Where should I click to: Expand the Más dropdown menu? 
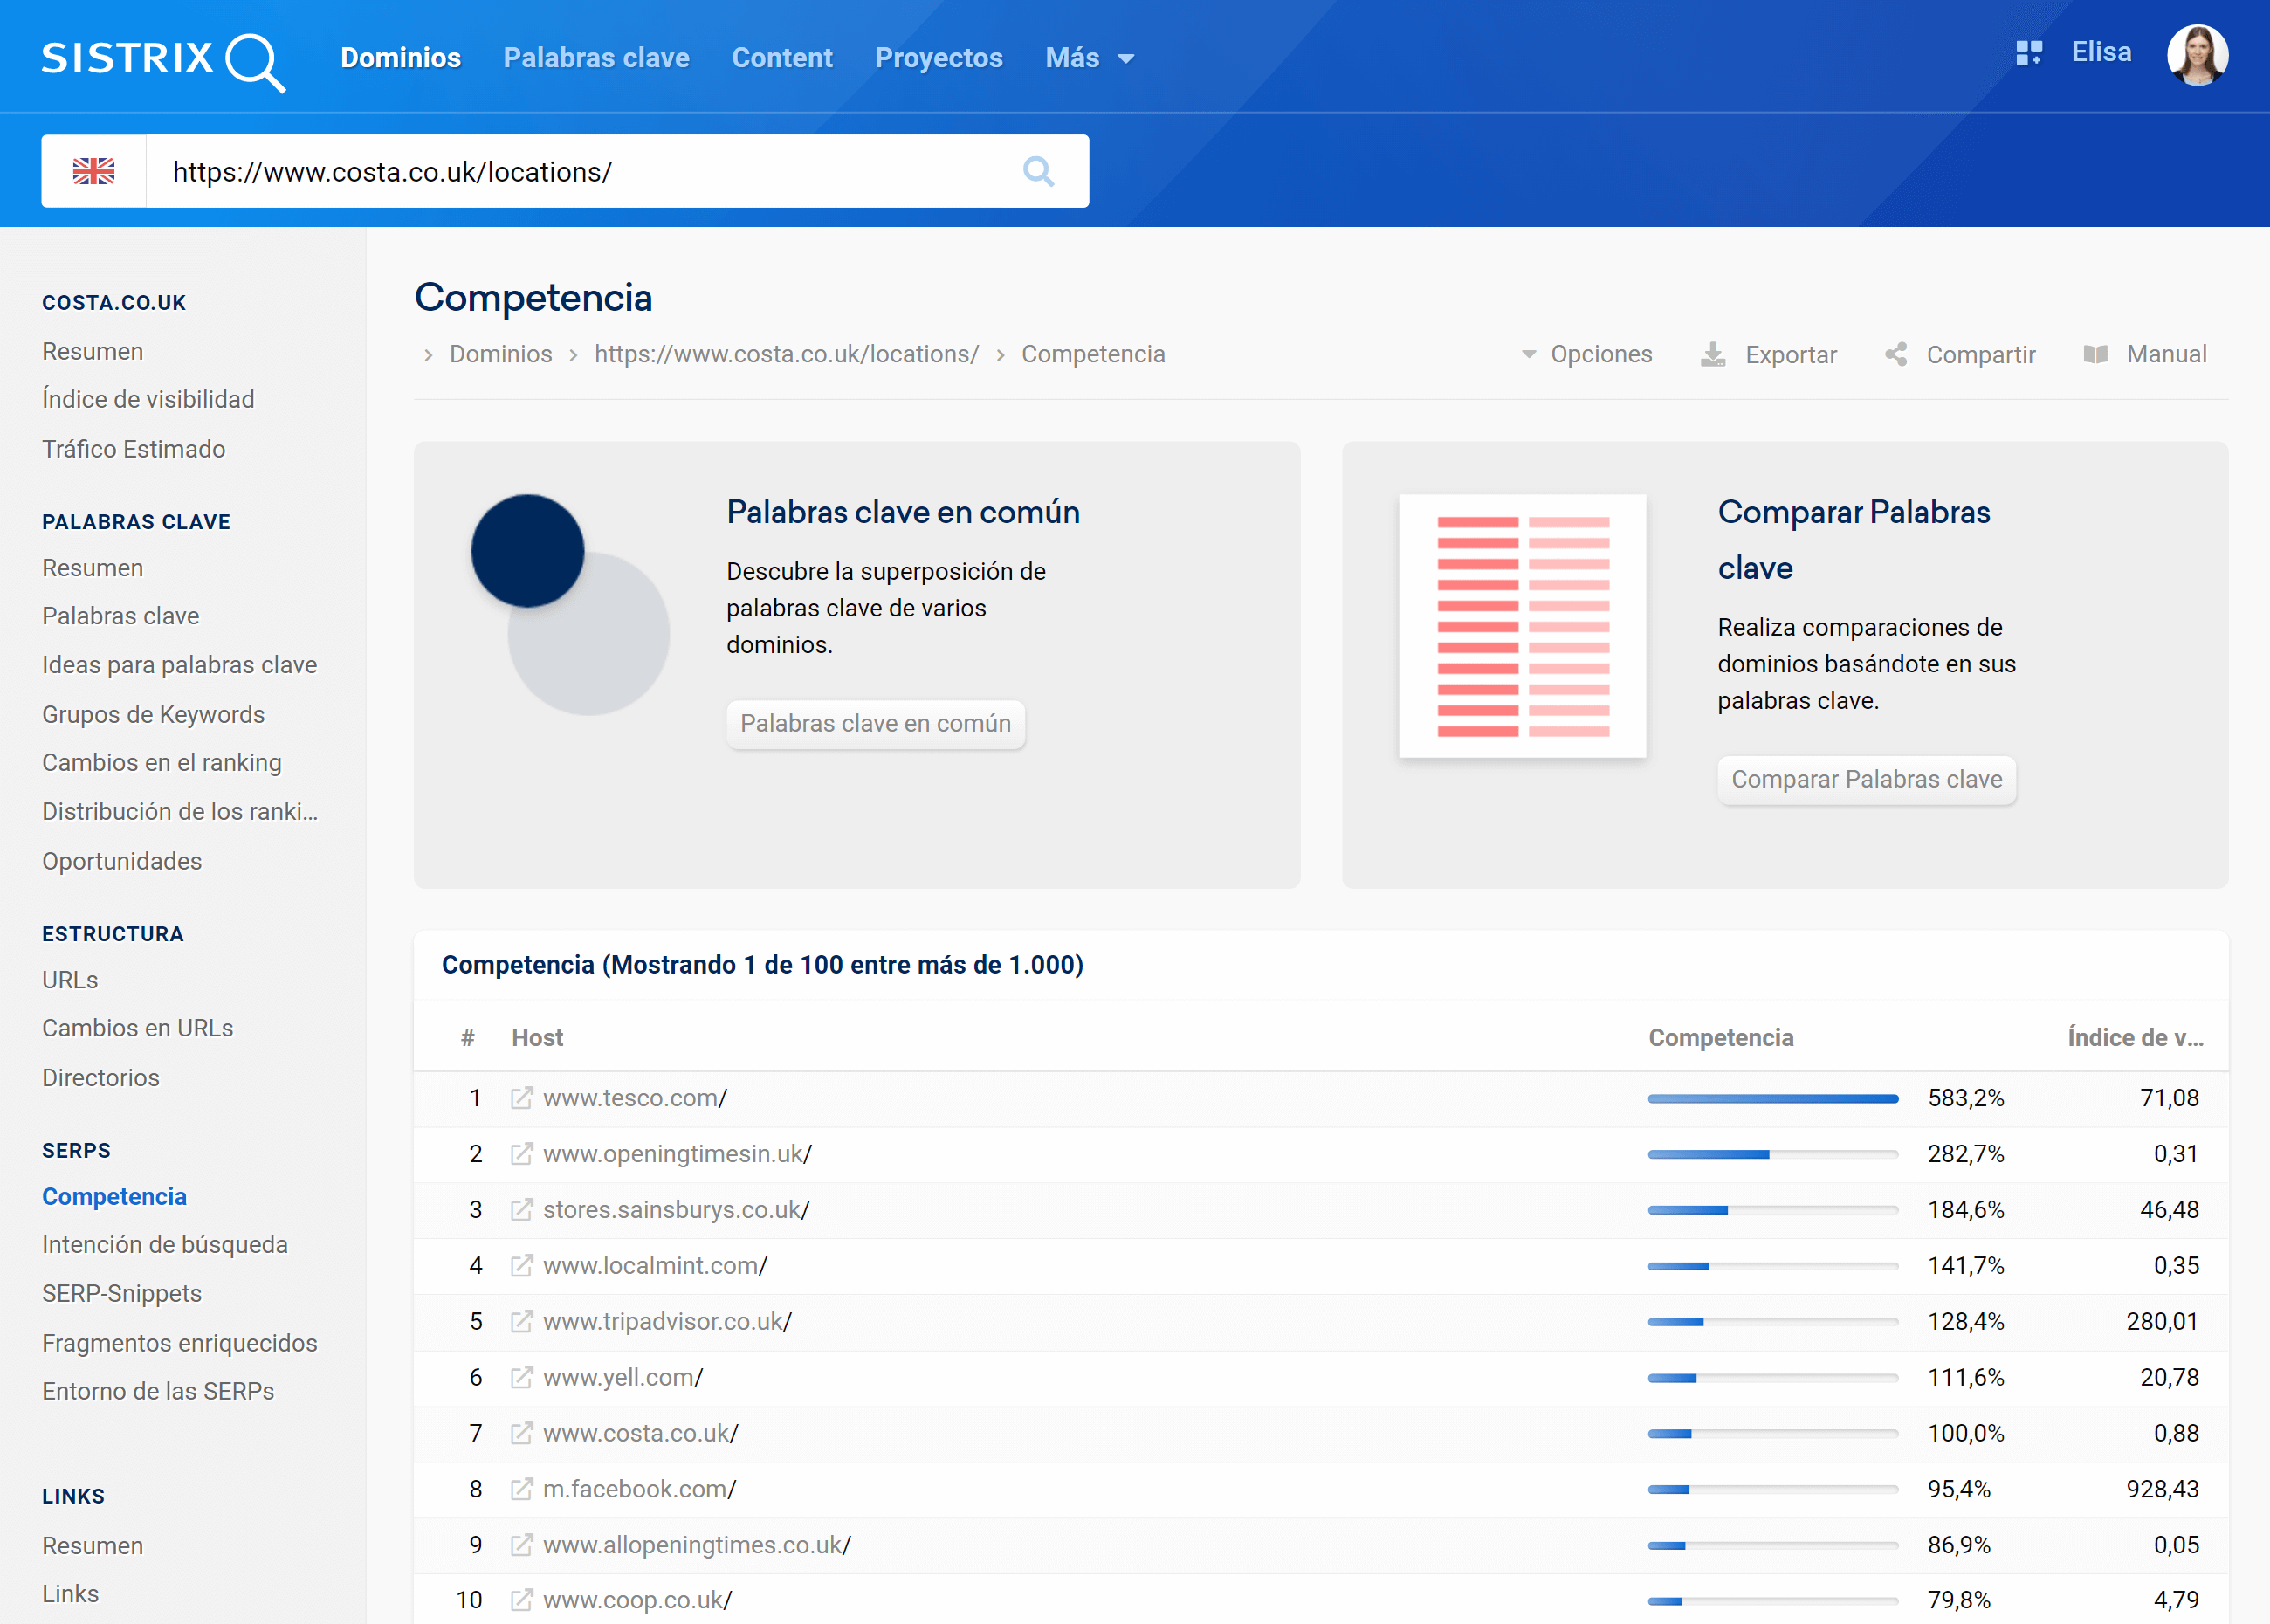point(1089,58)
